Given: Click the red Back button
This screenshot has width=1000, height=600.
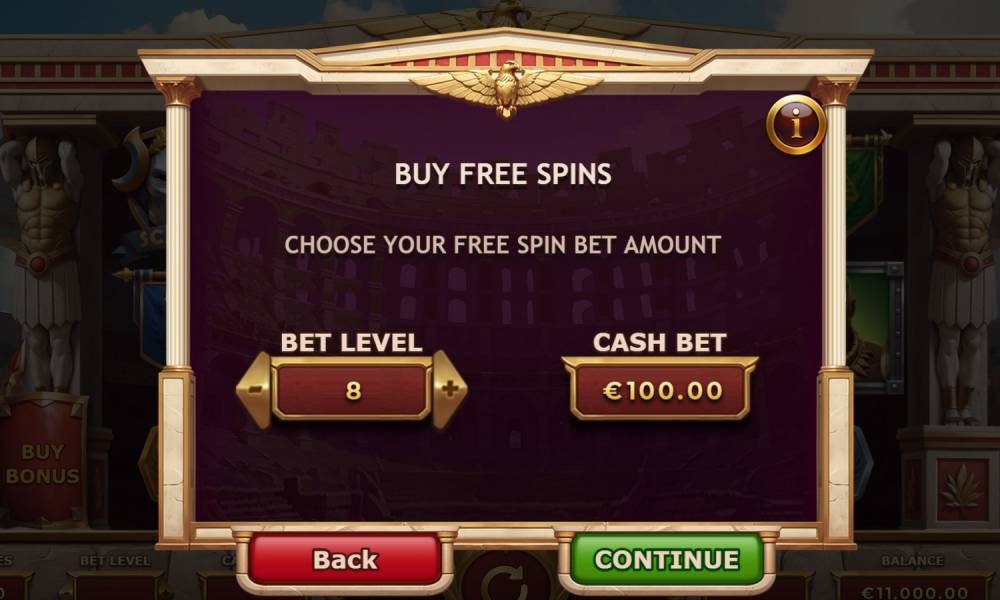Looking at the screenshot, I should (x=345, y=559).
